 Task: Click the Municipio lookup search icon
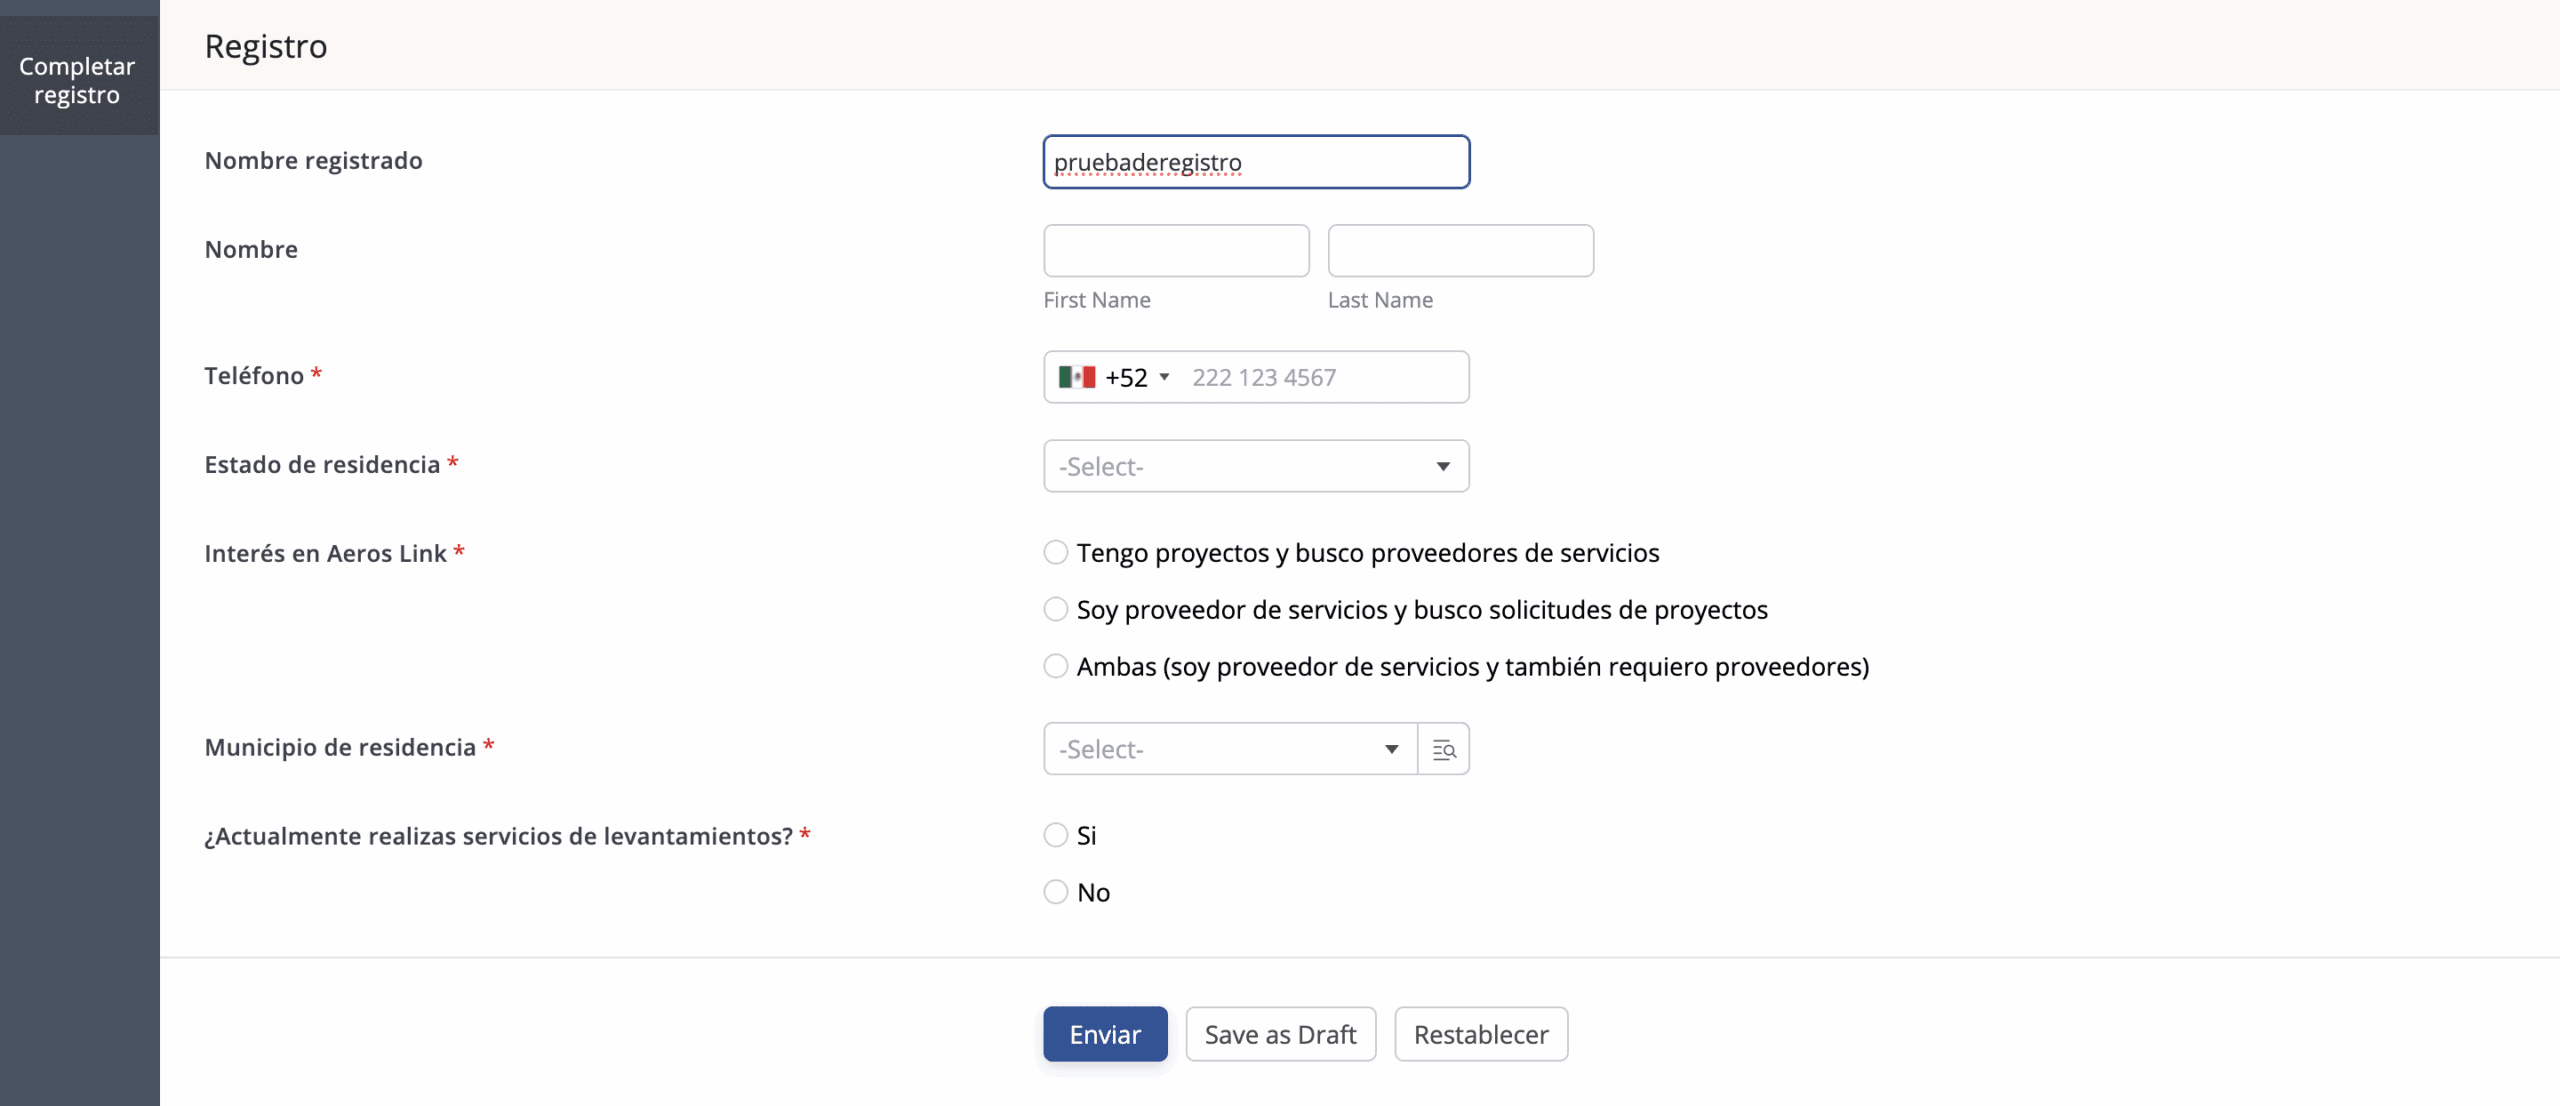tap(1443, 749)
